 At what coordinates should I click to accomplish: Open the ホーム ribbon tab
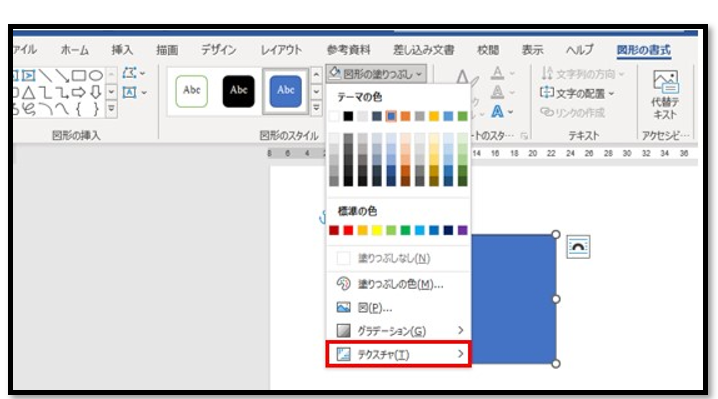pyautogui.click(x=75, y=49)
